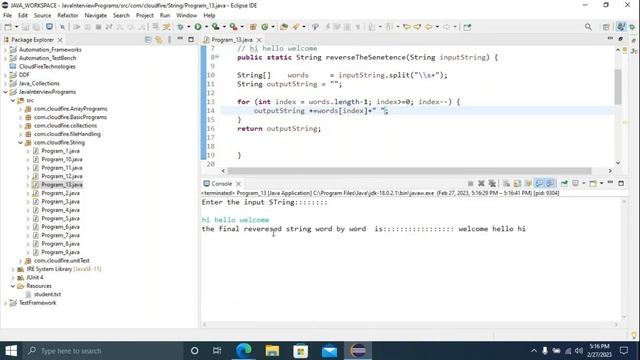Open the Open Console dropdown arrow
Image resolution: width=640 pixels, height=360 pixels.
pos(601,184)
